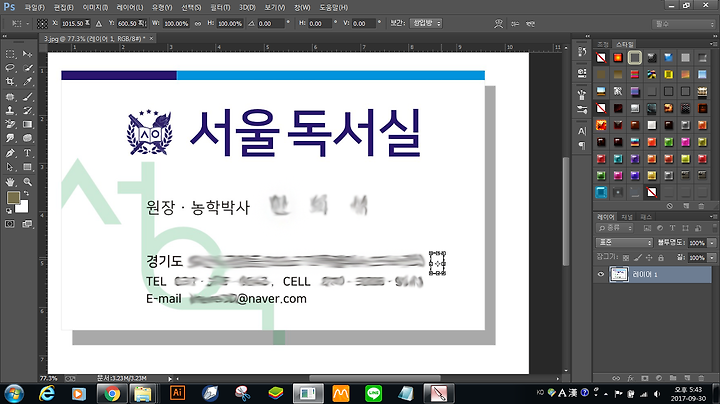The width and height of the screenshot is (720, 404).
Task: Open the layer filter 종류 dropdown
Action: (x=615, y=228)
